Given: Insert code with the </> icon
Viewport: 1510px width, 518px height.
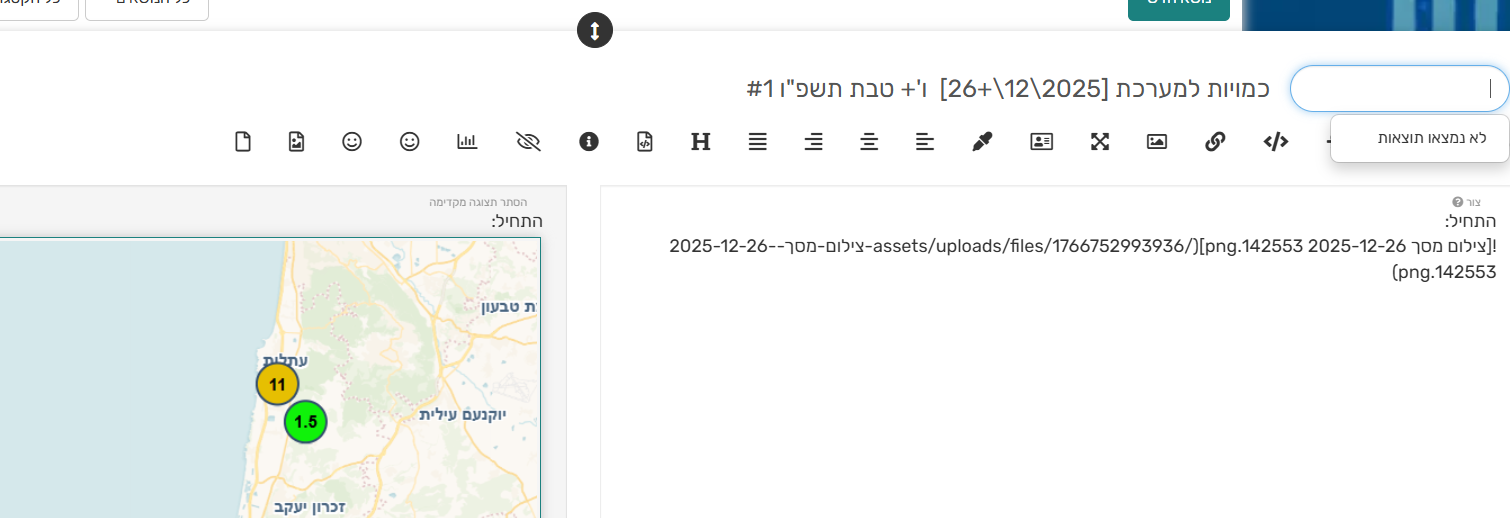Looking at the screenshot, I should (1275, 141).
